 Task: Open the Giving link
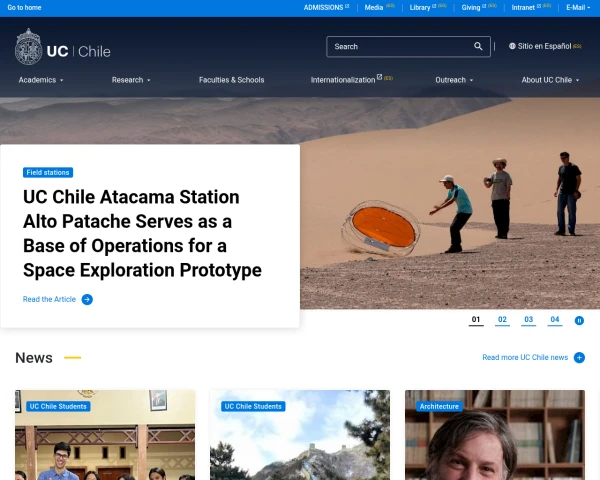(471, 8)
